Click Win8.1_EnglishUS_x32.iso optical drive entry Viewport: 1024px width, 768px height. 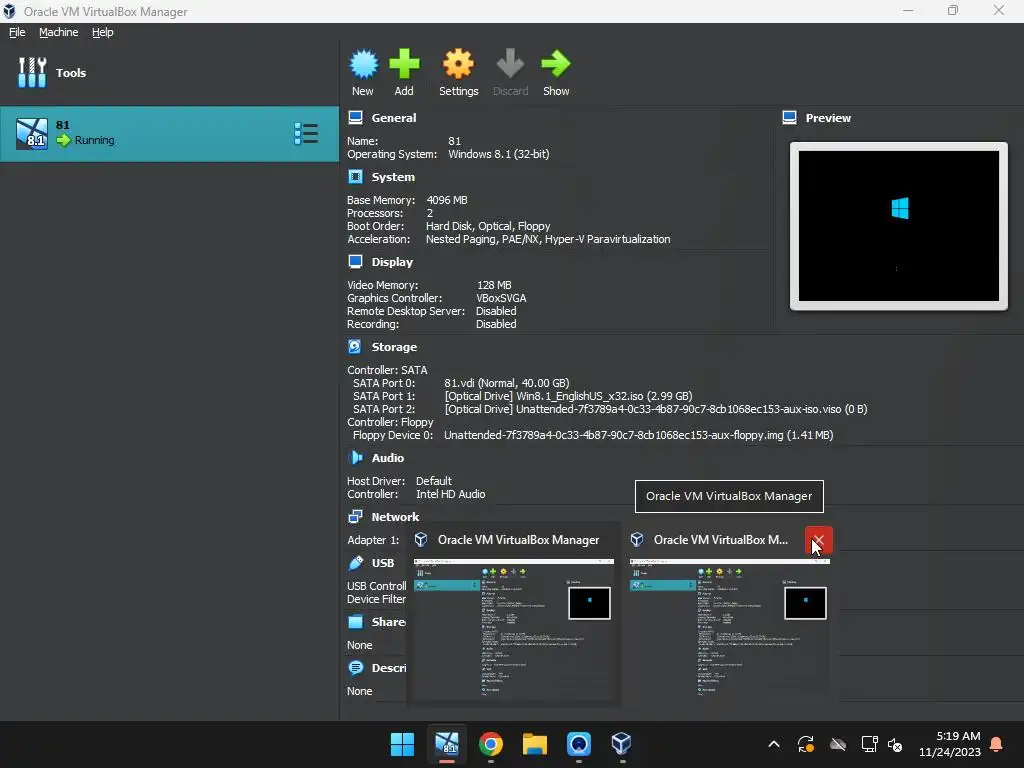coord(568,396)
